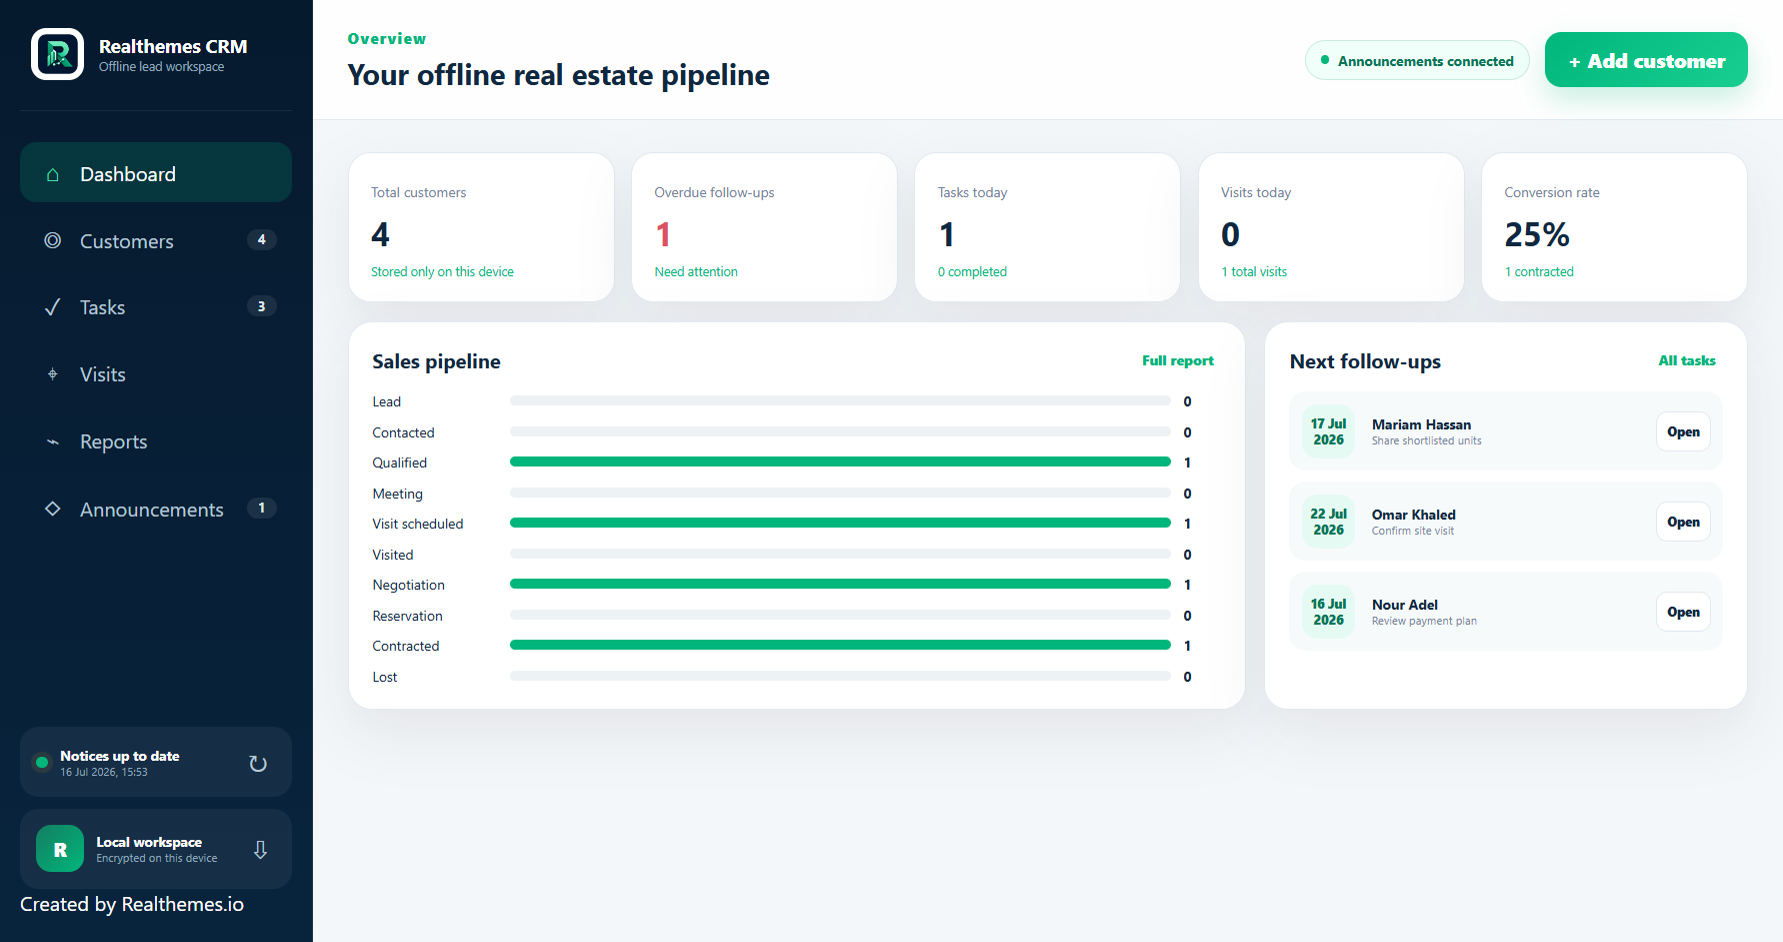Click the Dashboard home icon
This screenshot has width=1783, height=942.
click(x=53, y=175)
